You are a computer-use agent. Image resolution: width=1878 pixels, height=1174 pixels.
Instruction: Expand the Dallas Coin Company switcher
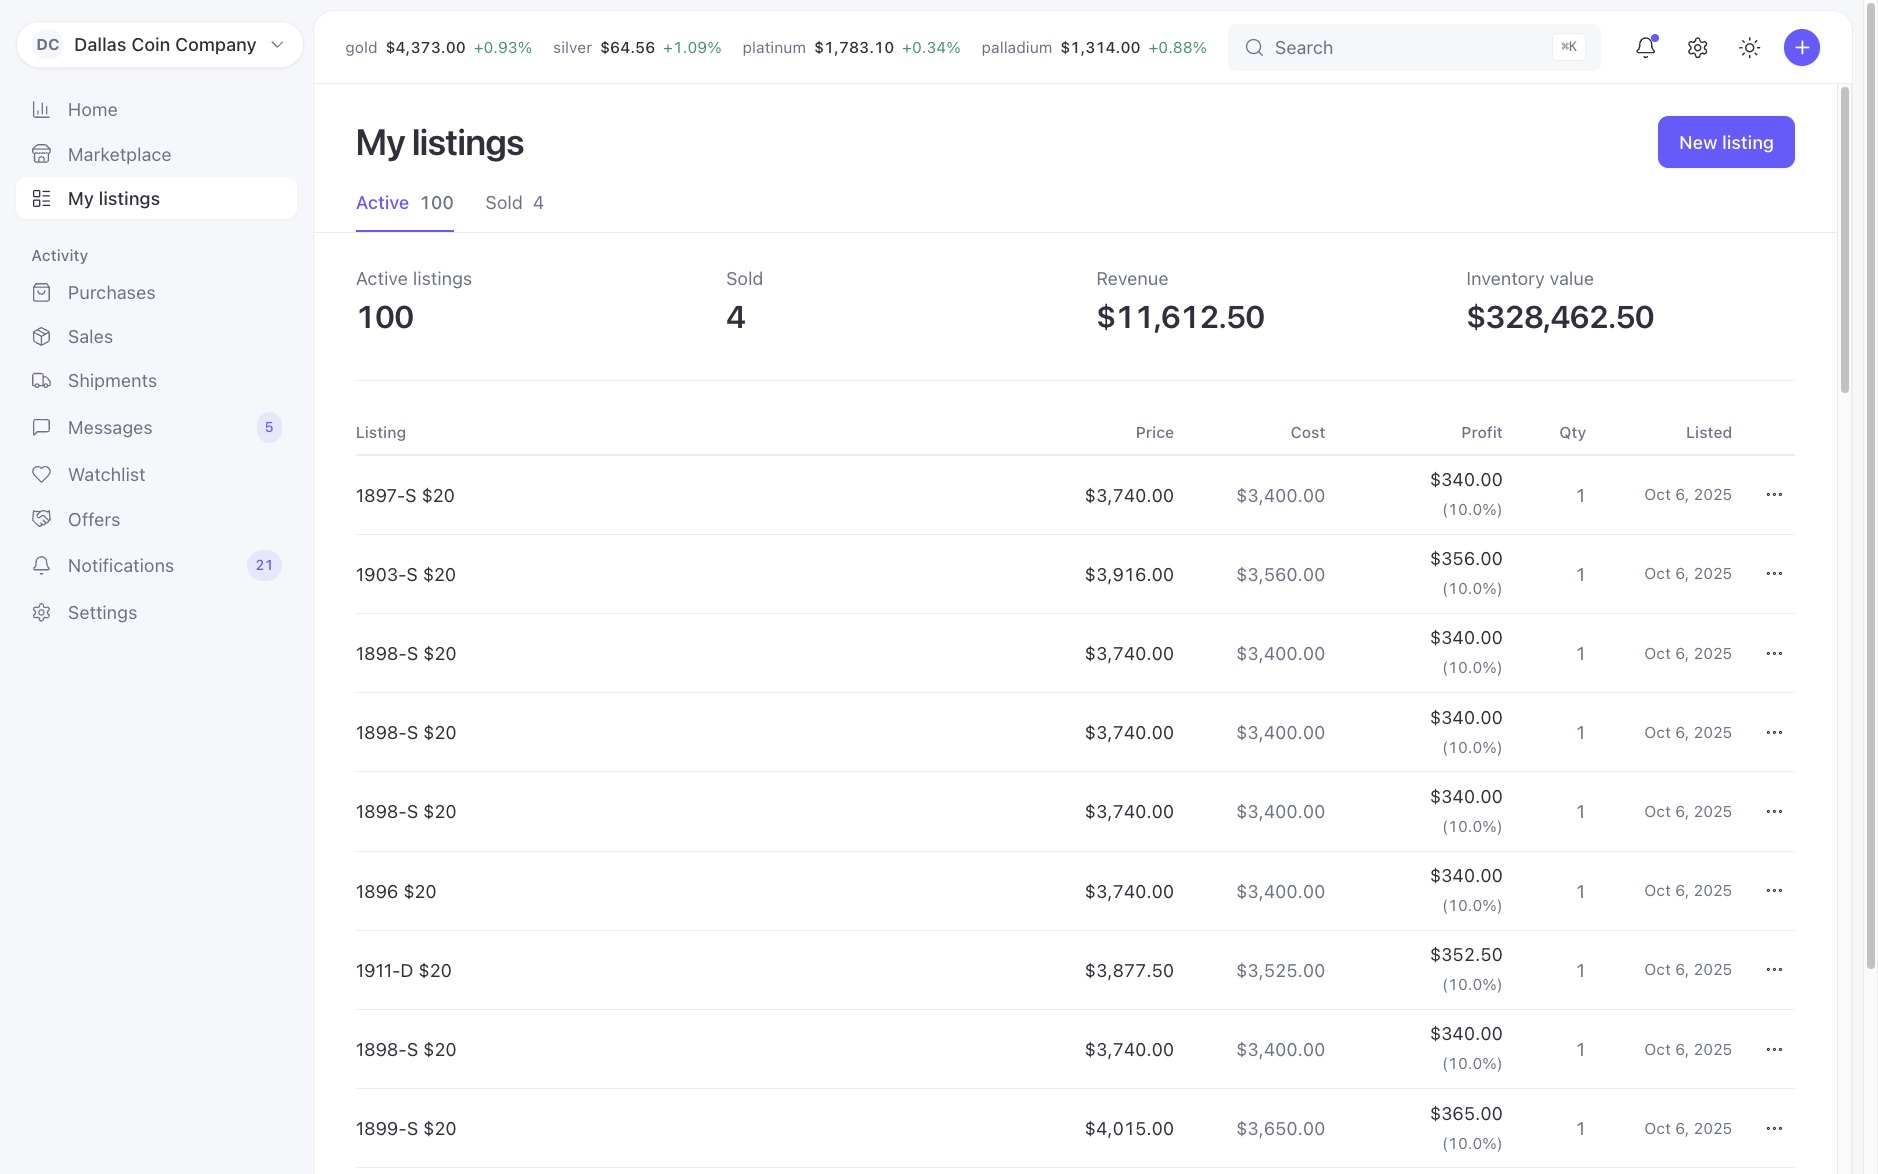pos(159,45)
